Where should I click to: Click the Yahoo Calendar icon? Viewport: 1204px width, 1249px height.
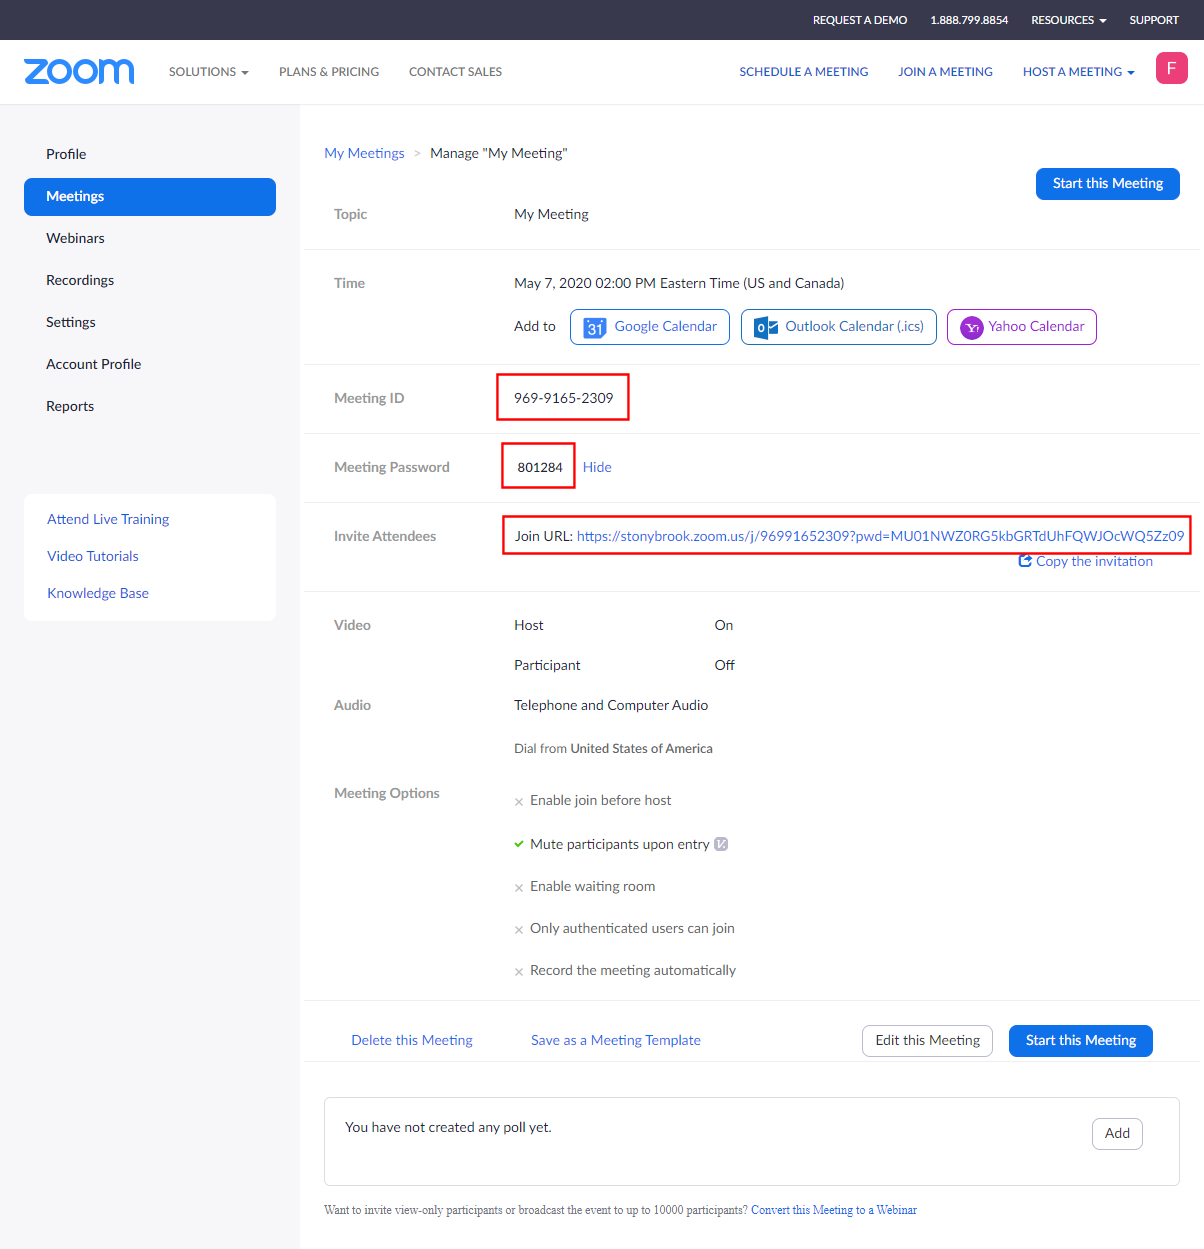coord(971,328)
